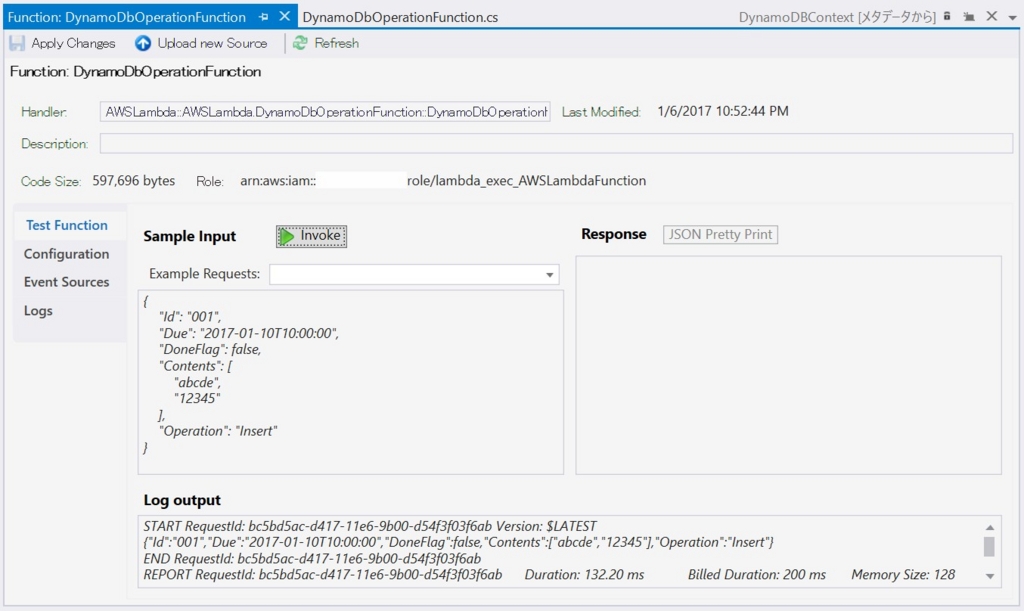The width and height of the screenshot is (1024, 611).
Task: Open the Logs section
Action: (38, 311)
